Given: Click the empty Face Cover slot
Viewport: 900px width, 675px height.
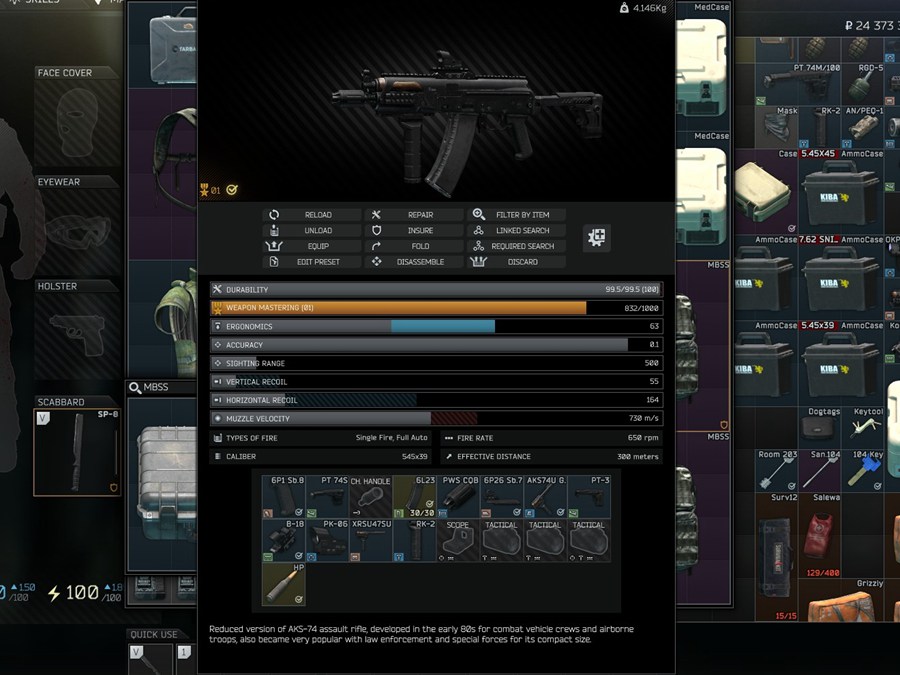Looking at the screenshot, I should (77, 123).
